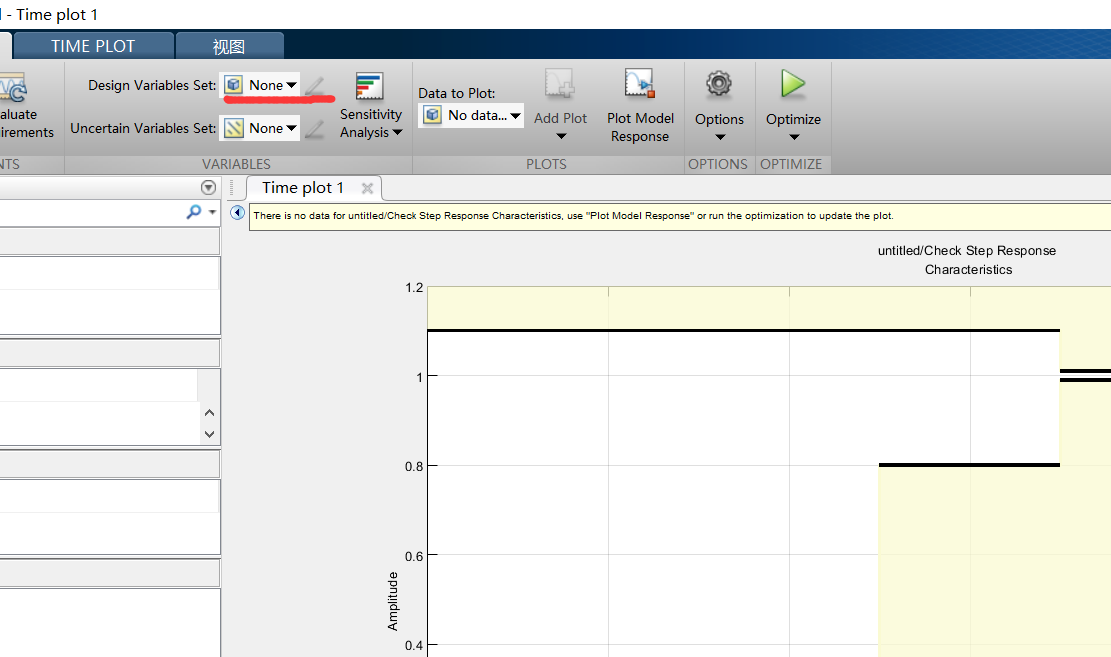This screenshot has height=657, width=1111.
Task: Click the plot title Check Step Response Characteristics
Action: point(967,260)
